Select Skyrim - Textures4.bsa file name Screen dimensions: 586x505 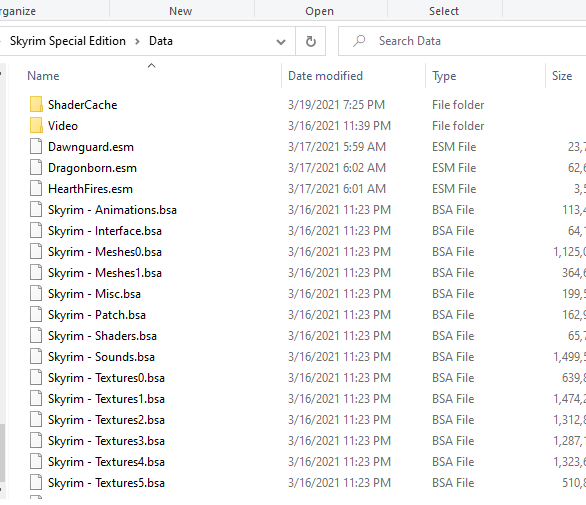point(106,462)
